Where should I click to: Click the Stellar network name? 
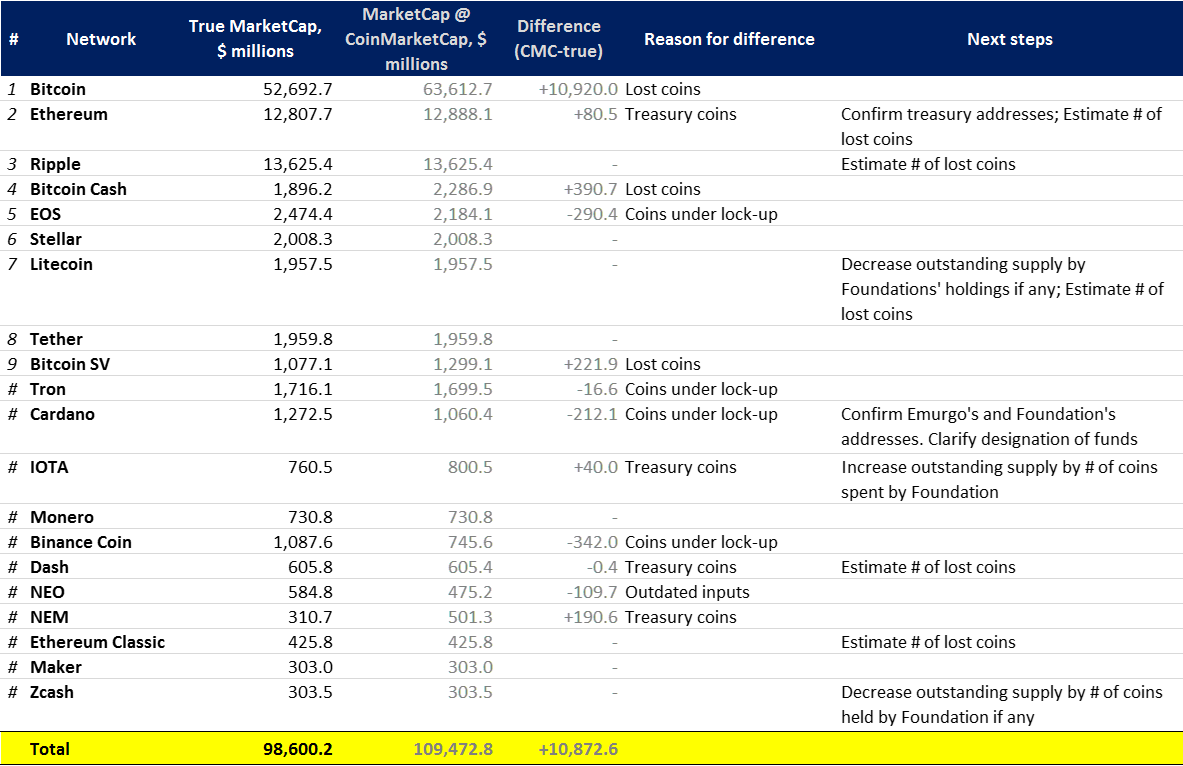click(x=55, y=238)
